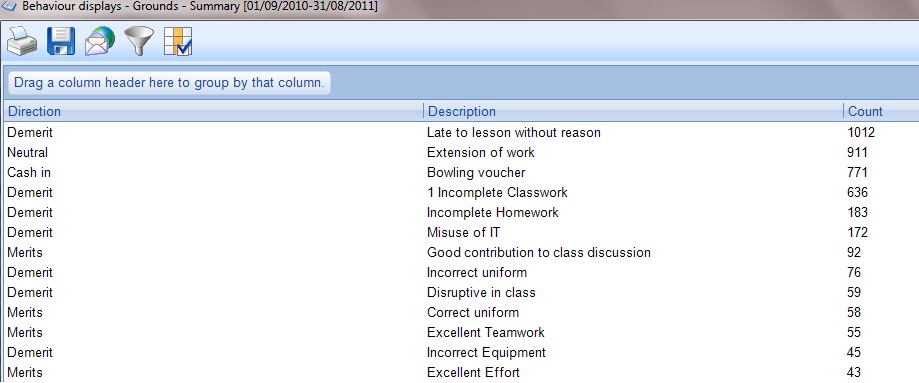919x383 pixels.
Task: Open the column chooser grid checkmark icon
Action: [x=178, y=42]
